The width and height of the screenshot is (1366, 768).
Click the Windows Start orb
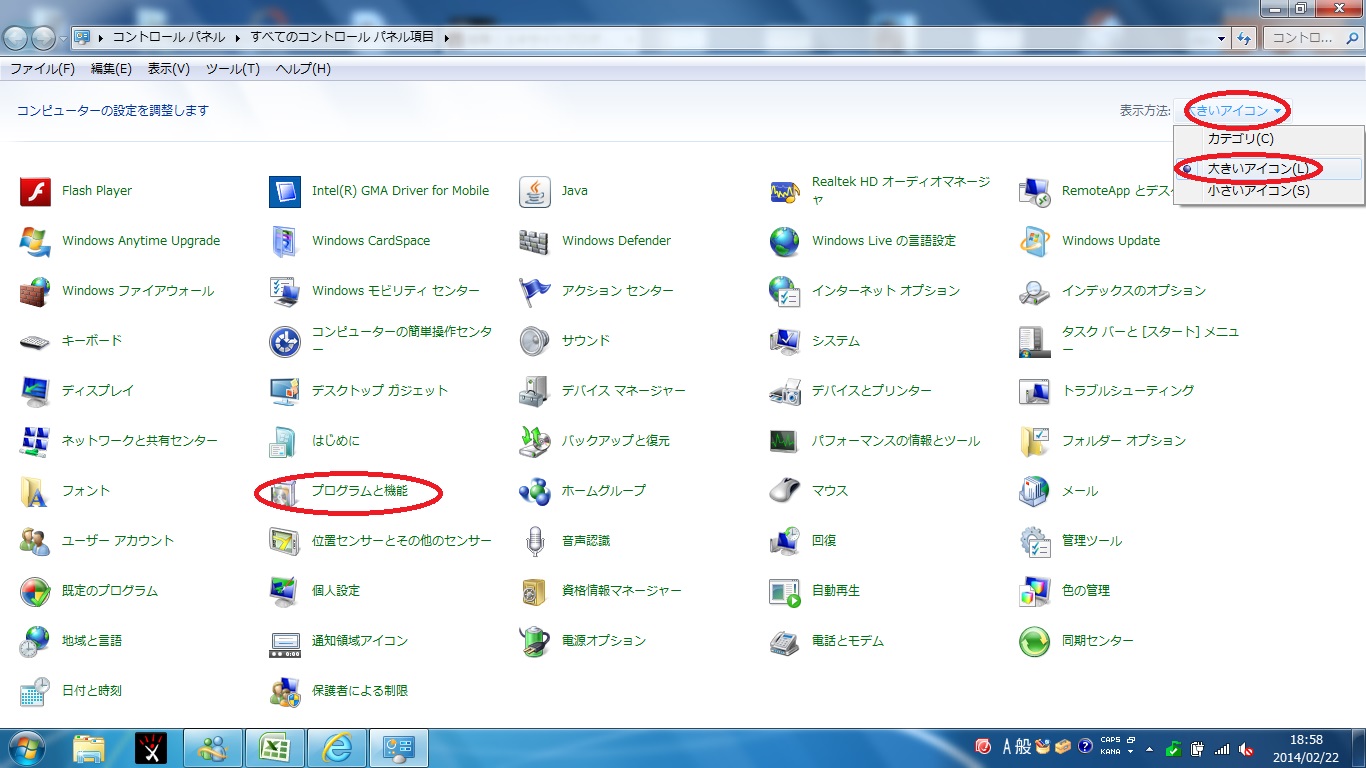click(27, 748)
